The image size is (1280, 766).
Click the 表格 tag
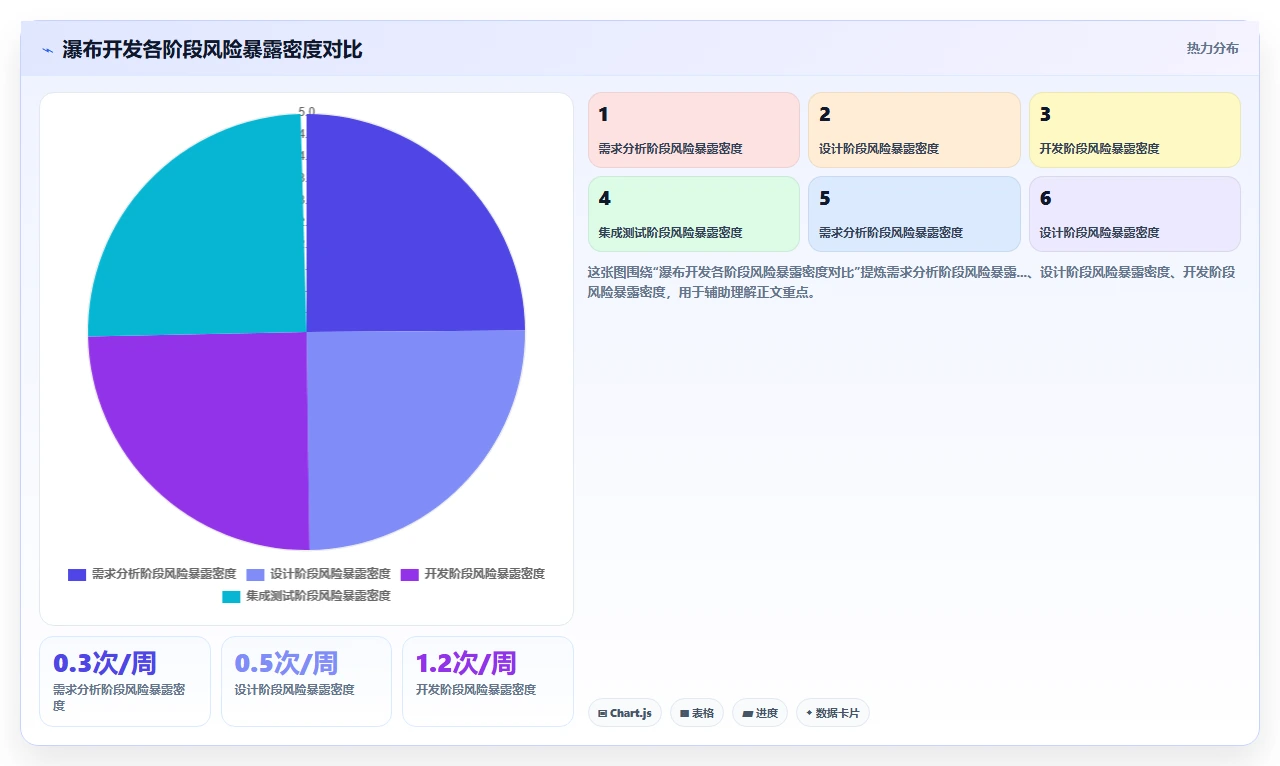[x=697, y=713]
